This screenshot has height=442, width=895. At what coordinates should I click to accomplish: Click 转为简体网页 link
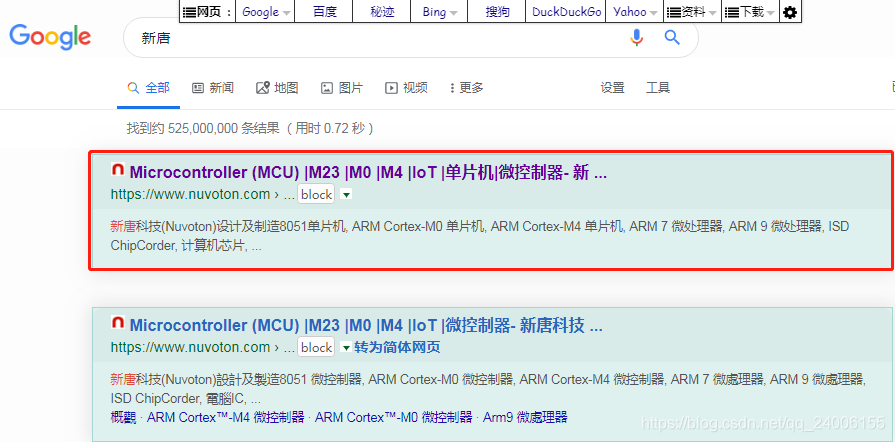[397, 348]
